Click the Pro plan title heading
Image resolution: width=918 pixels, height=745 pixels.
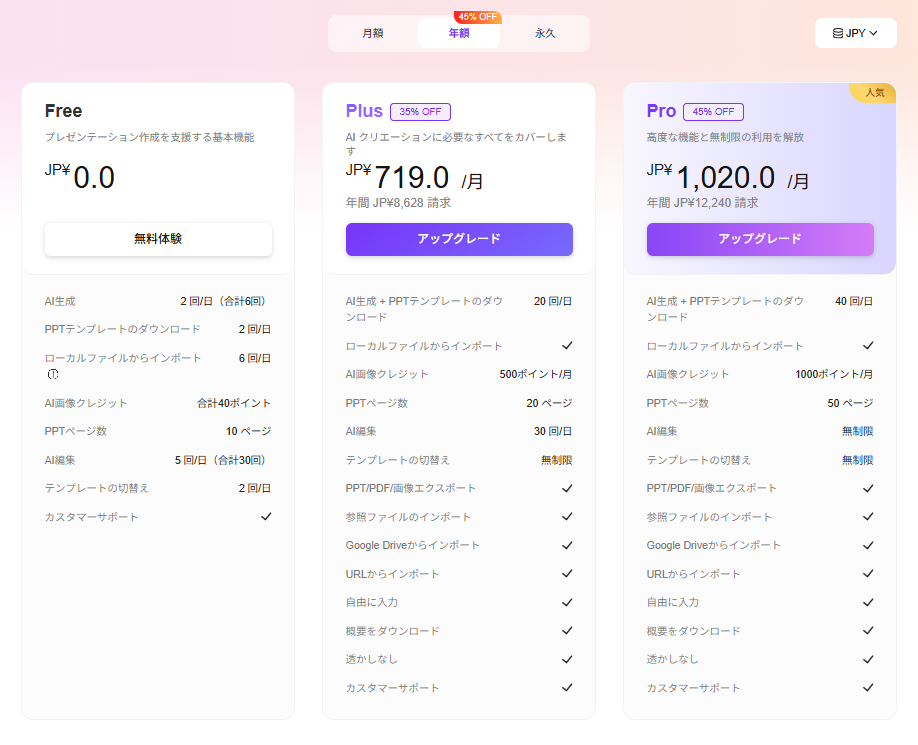[661, 111]
